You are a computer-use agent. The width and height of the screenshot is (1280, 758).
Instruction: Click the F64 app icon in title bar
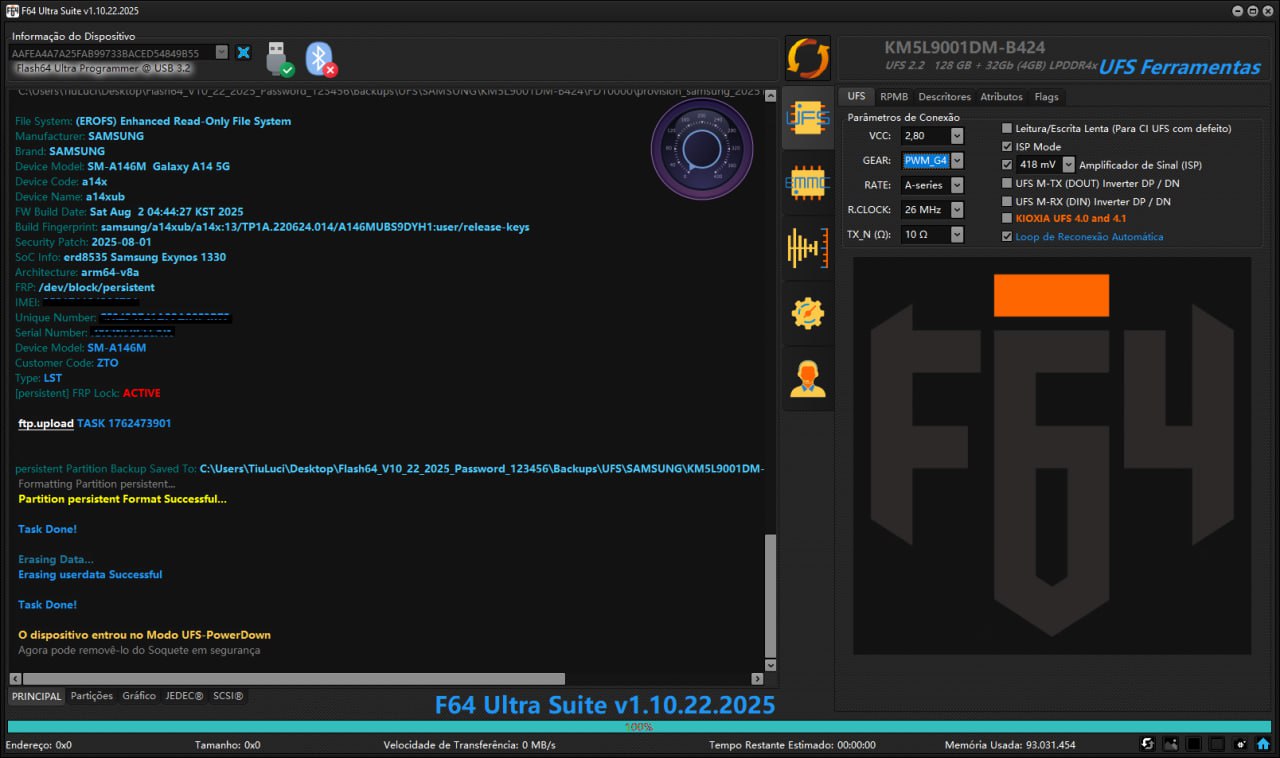[x=11, y=10]
